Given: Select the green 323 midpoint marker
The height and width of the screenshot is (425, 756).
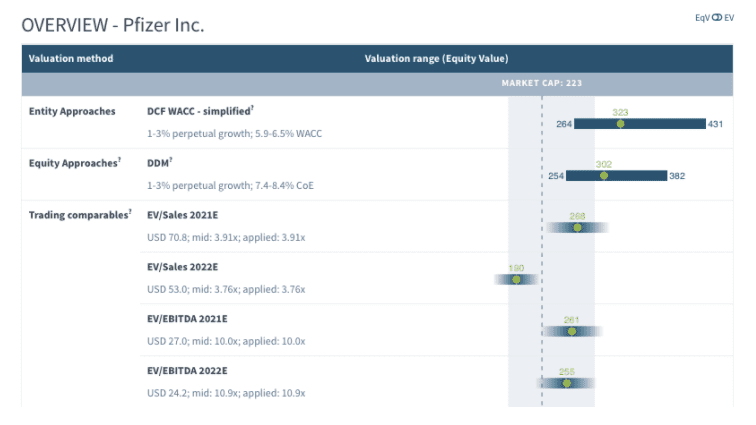Looking at the screenshot, I should (x=620, y=124).
